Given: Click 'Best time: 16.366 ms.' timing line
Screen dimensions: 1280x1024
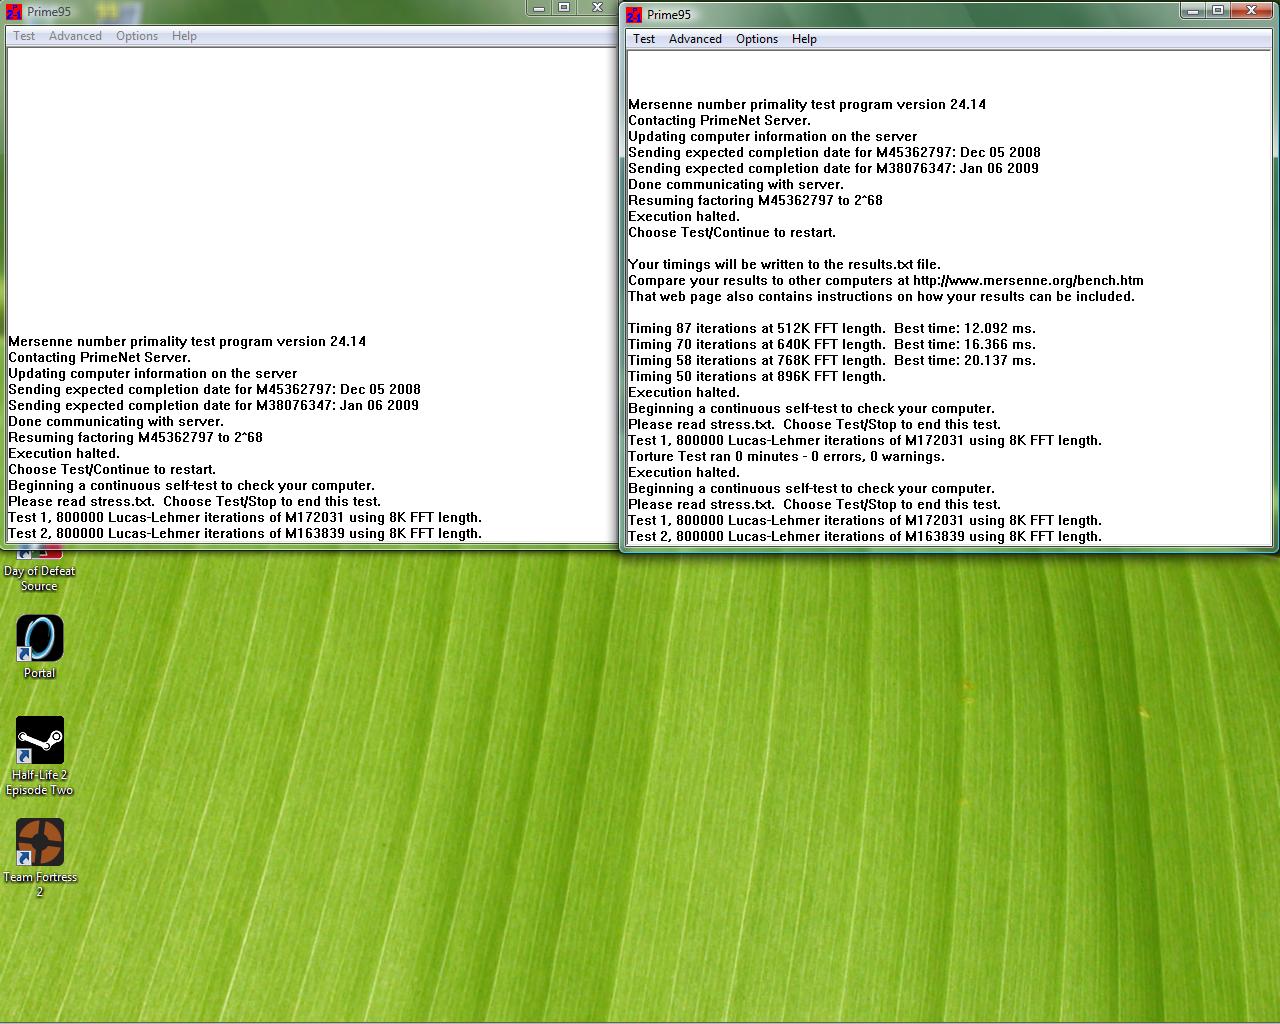Looking at the screenshot, I should point(832,345).
